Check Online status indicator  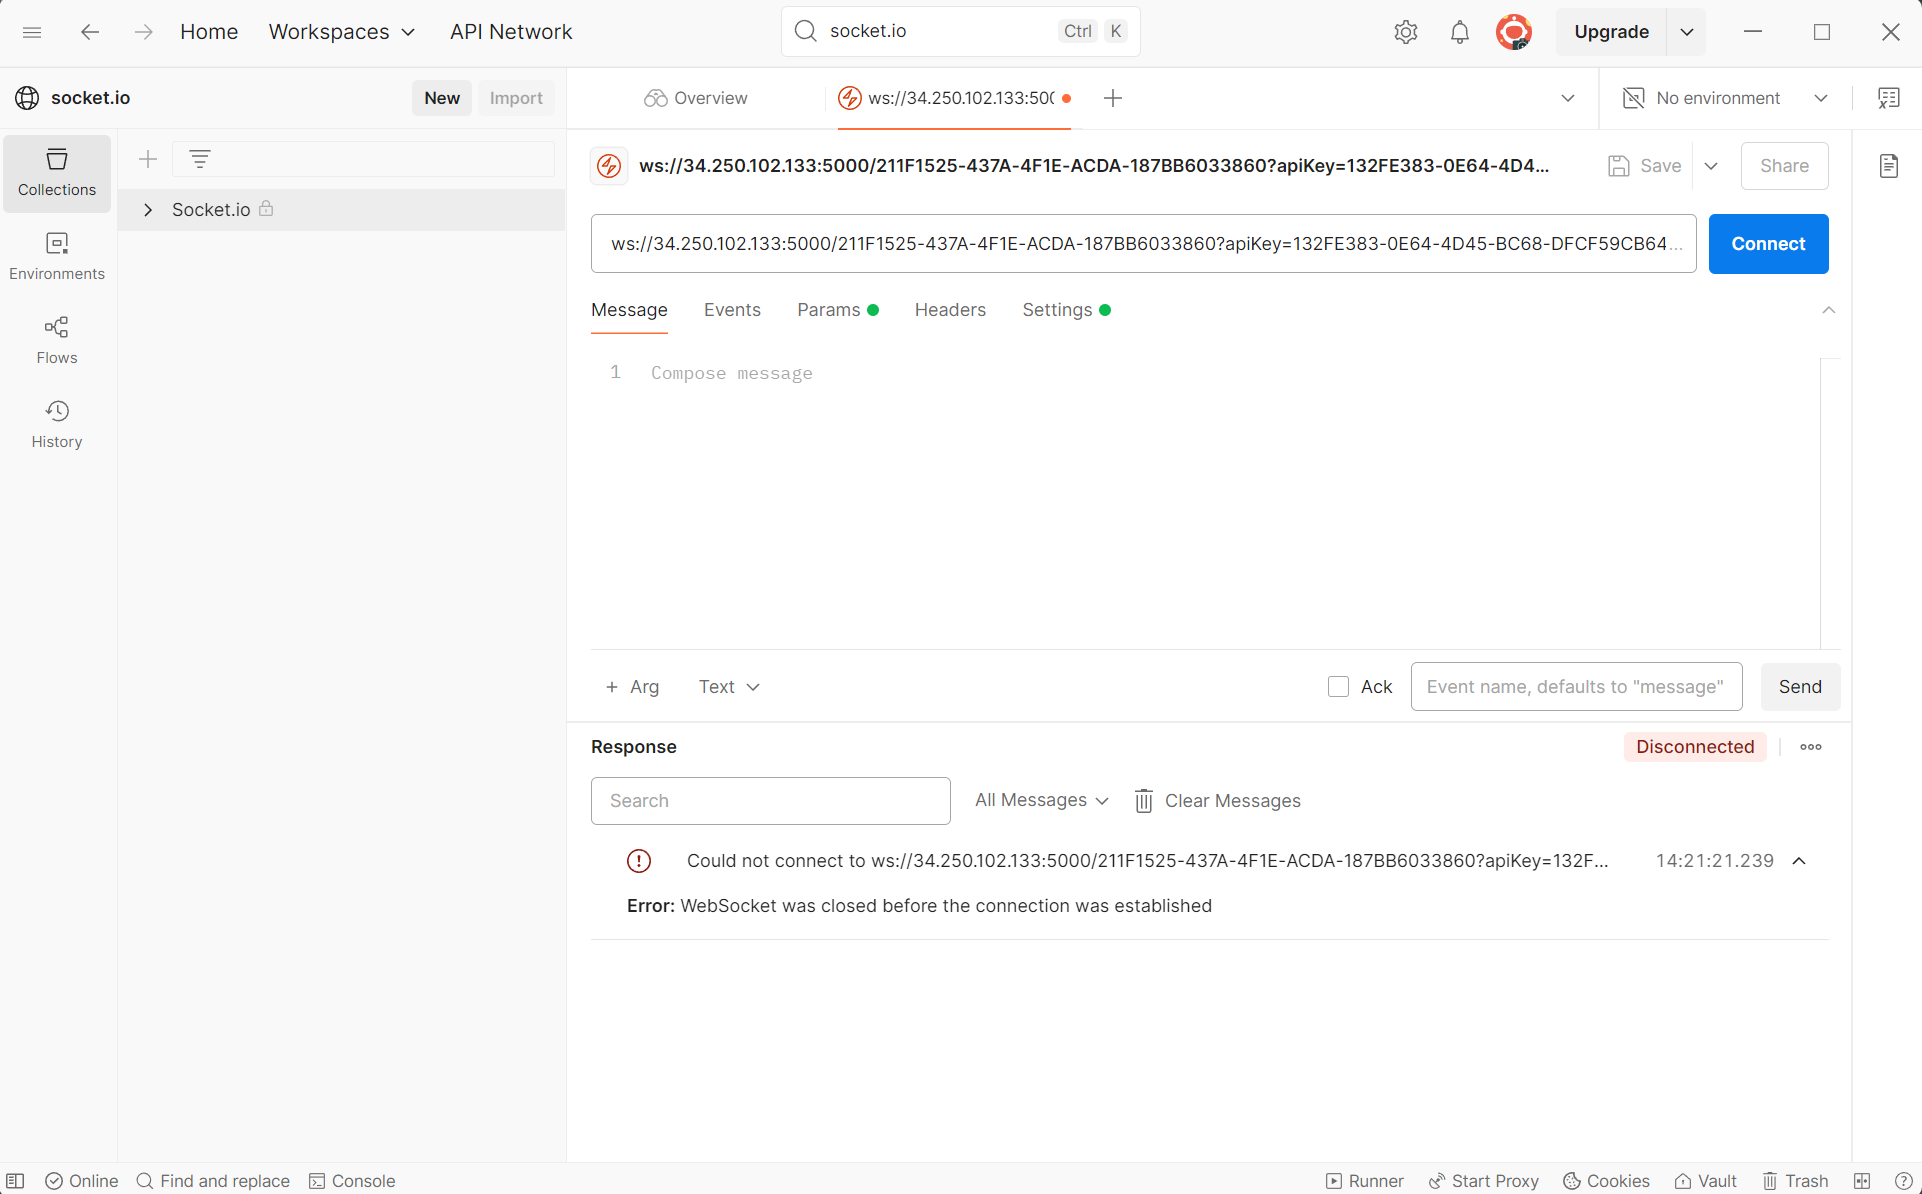pos(82,1181)
